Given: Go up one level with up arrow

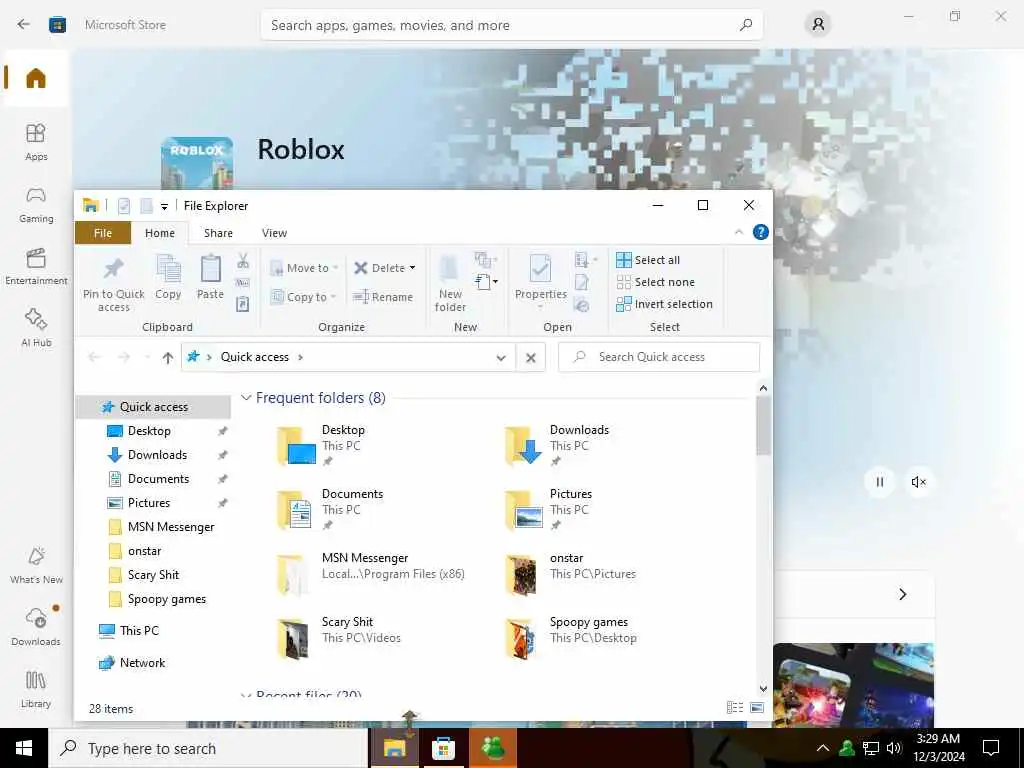Looking at the screenshot, I should click(x=168, y=357).
